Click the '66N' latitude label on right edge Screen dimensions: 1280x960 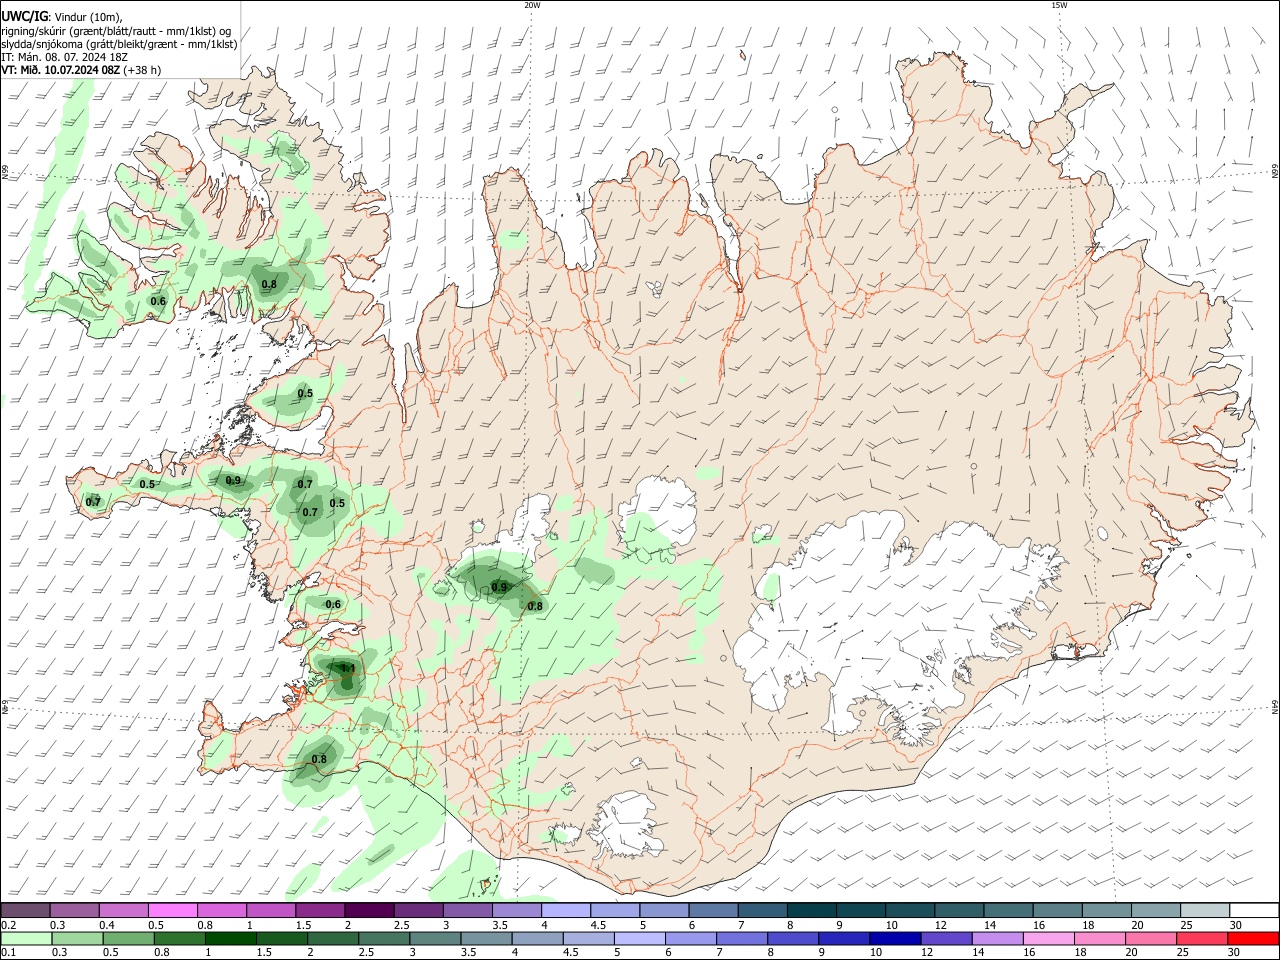click(1275, 172)
